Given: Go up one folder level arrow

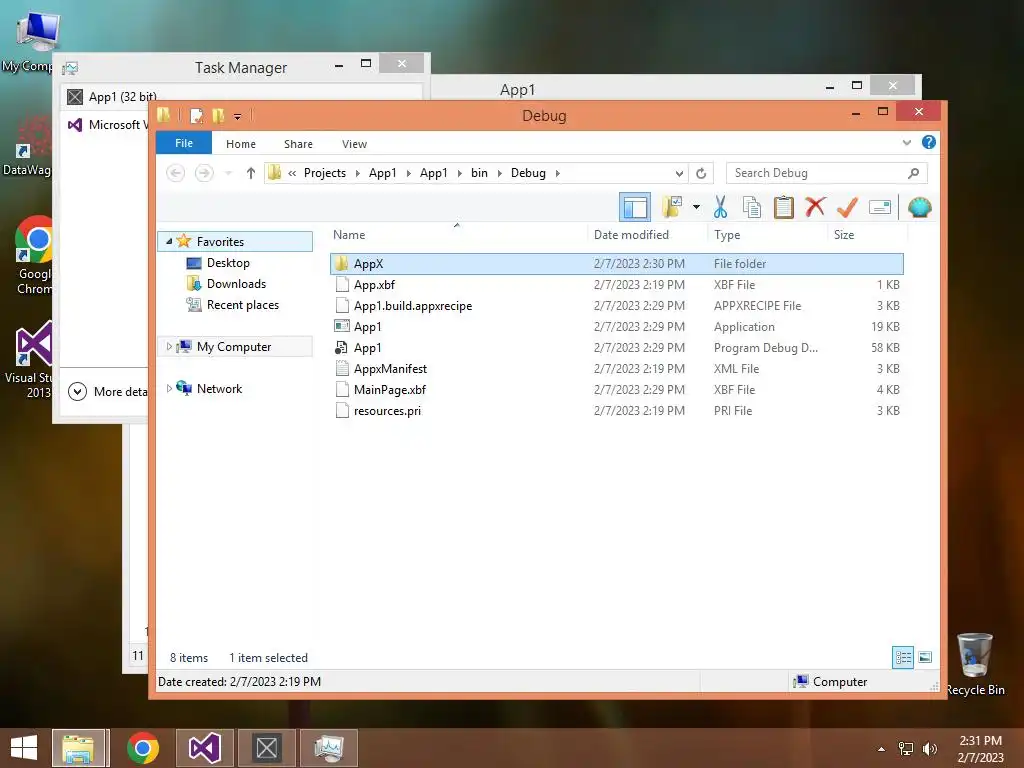Looking at the screenshot, I should click(251, 173).
